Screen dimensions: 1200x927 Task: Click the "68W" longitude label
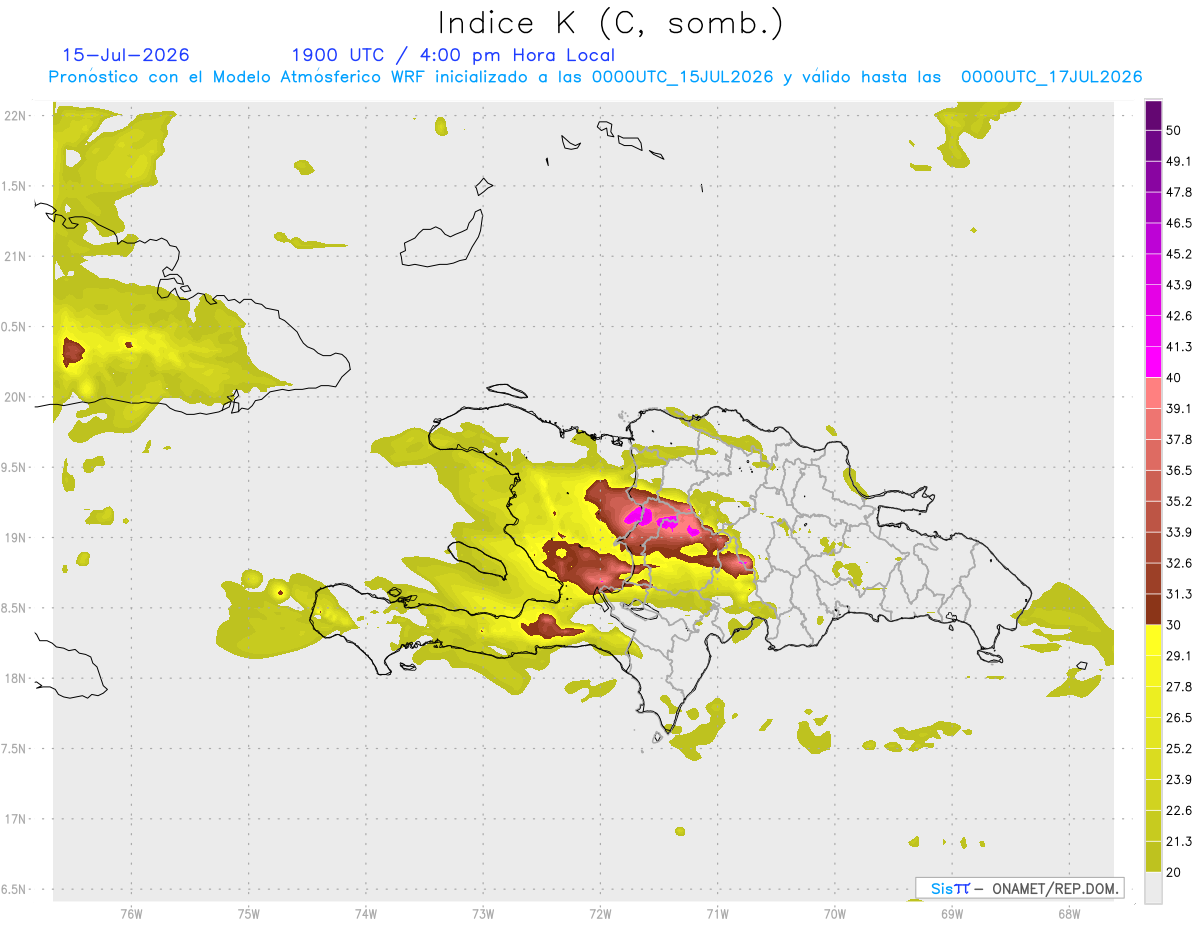pyautogui.click(x=1069, y=914)
